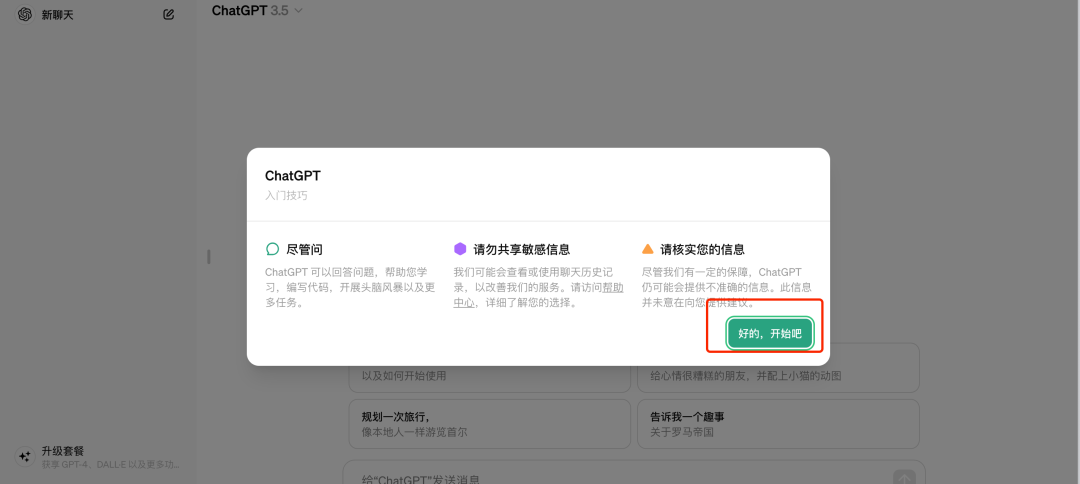Click the green chat bubble icon beside 尽管问
Image resolution: width=1080 pixels, height=484 pixels.
(272, 249)
